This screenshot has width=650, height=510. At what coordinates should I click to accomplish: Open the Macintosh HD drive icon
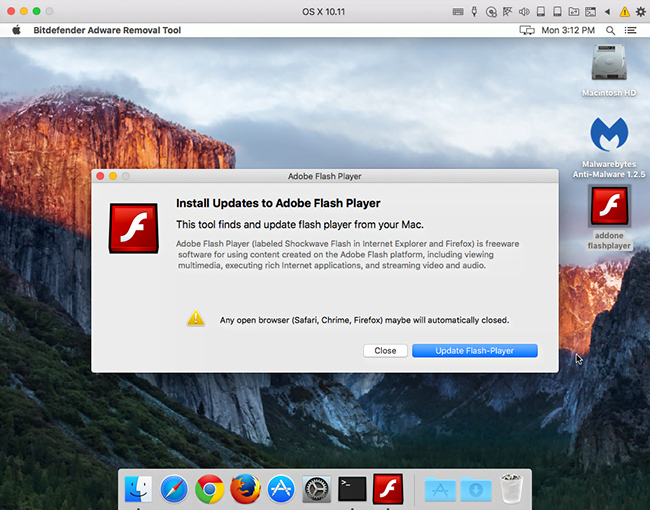(609, 62)
